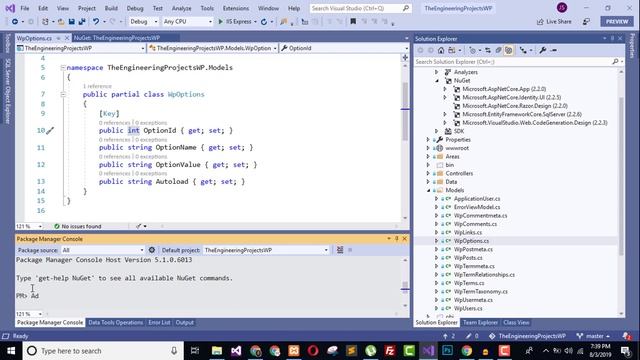Expand the Analyzers node
Viewport: 640px width, 360px height.
click(x=437, y=72)
